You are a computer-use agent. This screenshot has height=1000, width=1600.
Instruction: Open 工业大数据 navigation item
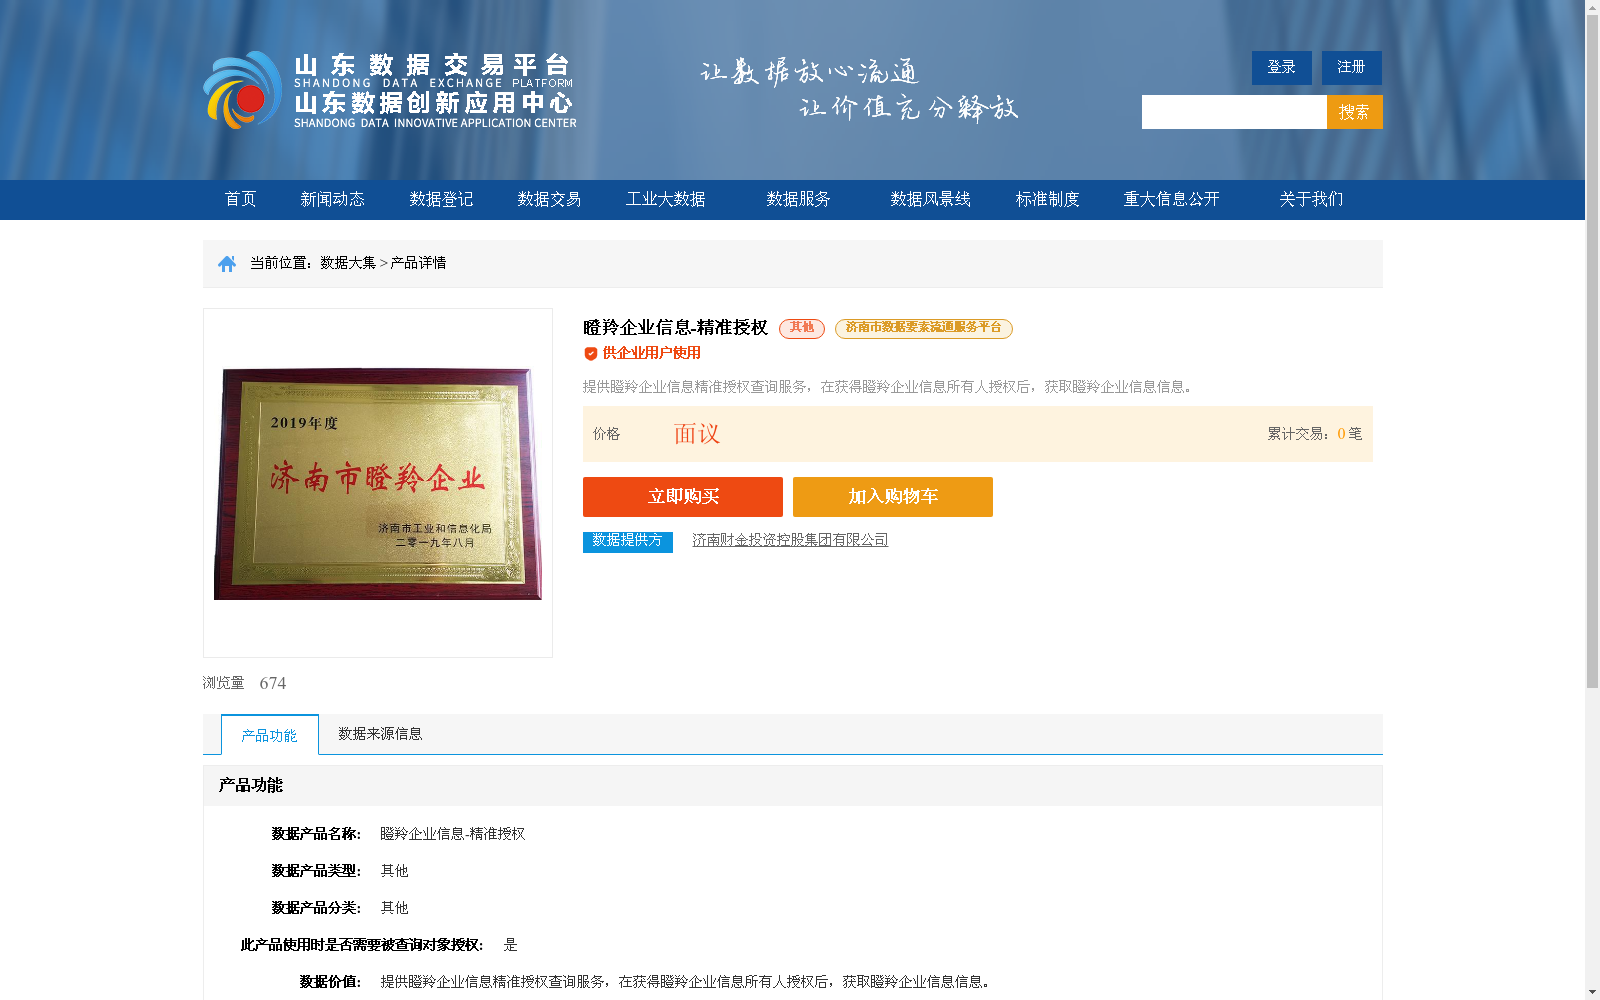pyautogui.click(x=666, y=199)
